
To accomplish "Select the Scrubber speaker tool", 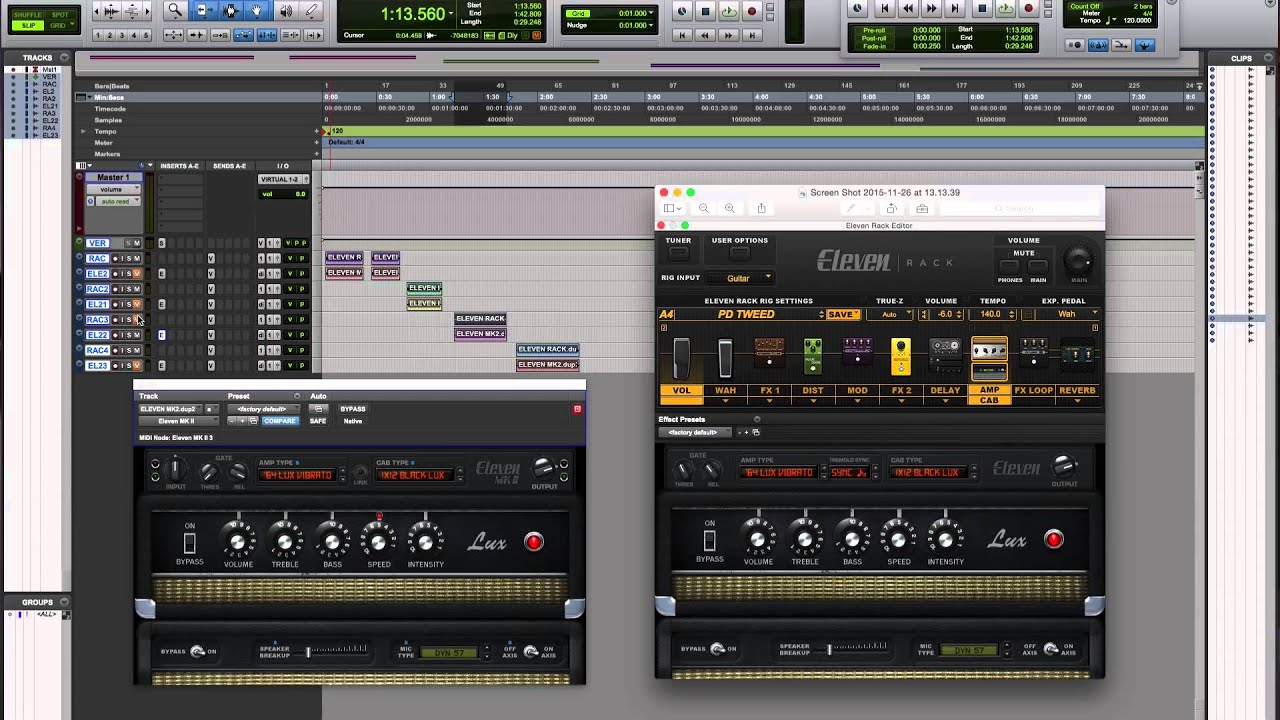I will [285, 11].
